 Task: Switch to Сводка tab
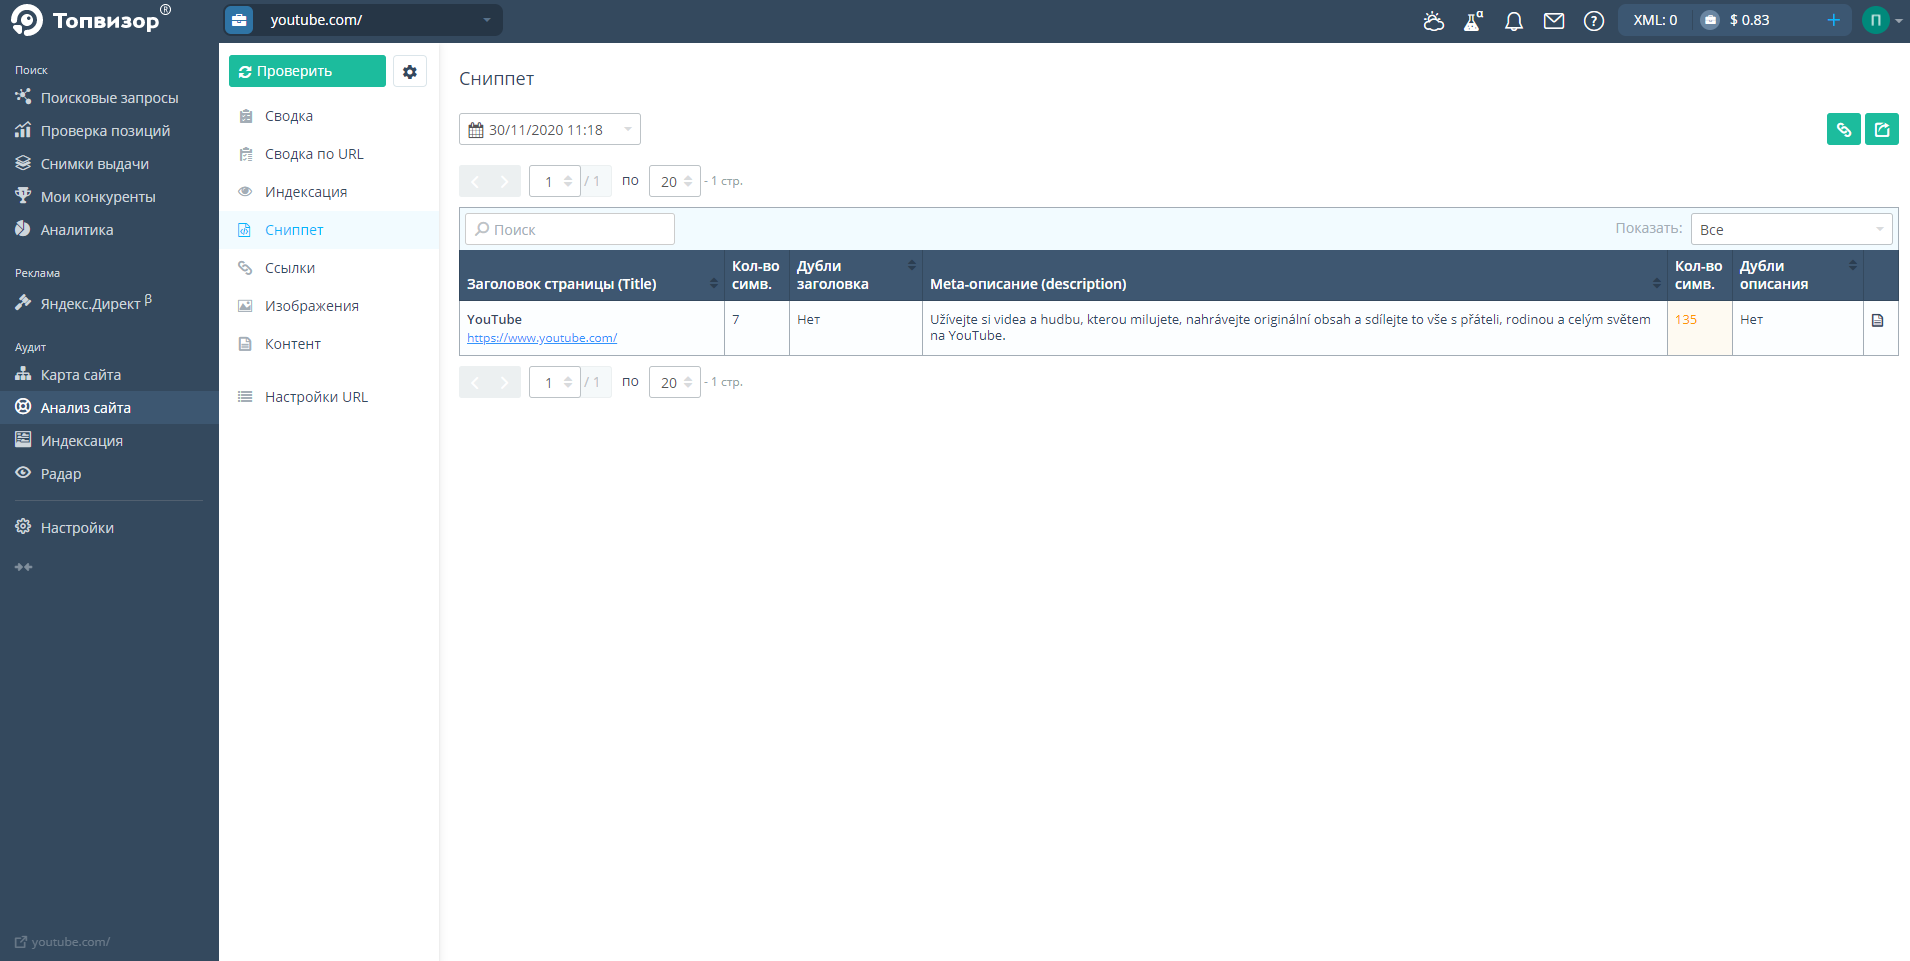(329, 116)
